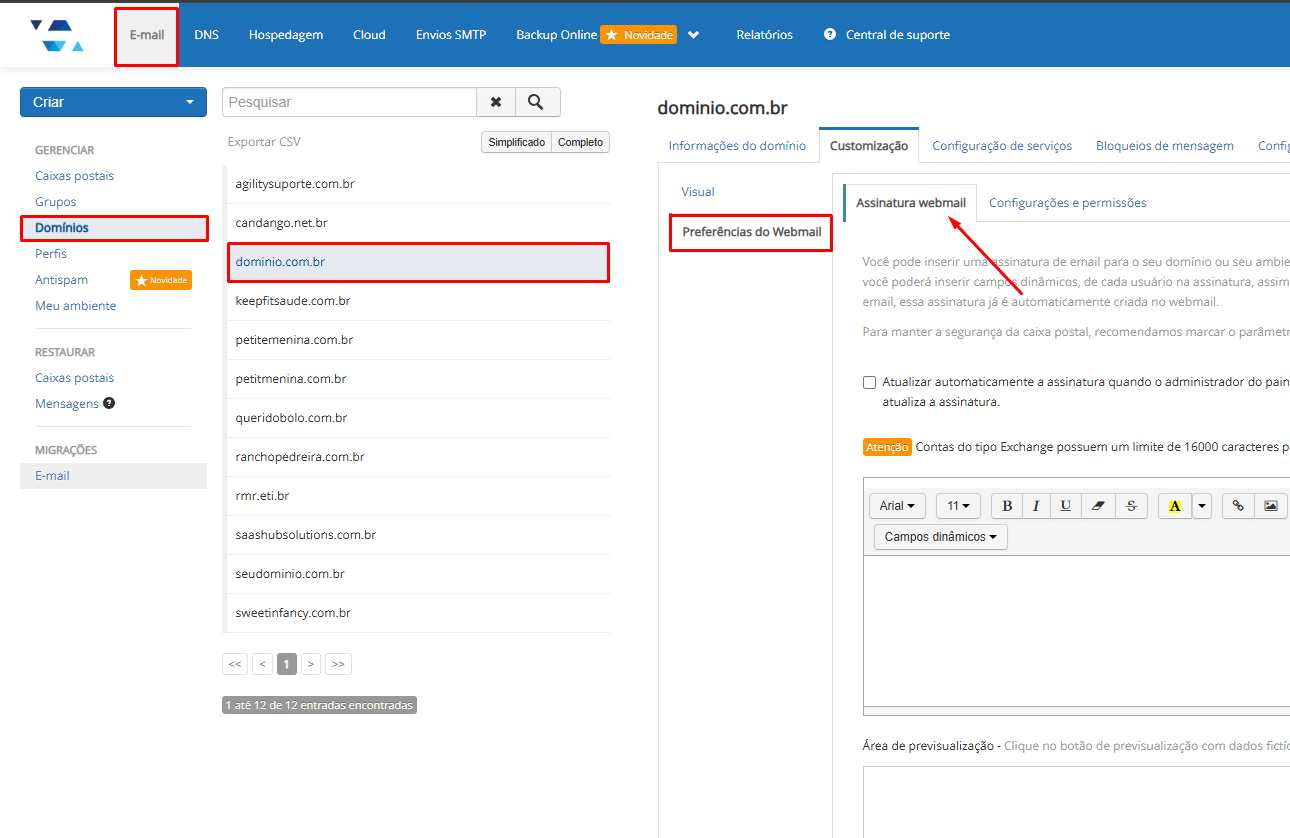Open the Criar dropdown
This screenshot has height=838, width=1290.
pos(113,102)
